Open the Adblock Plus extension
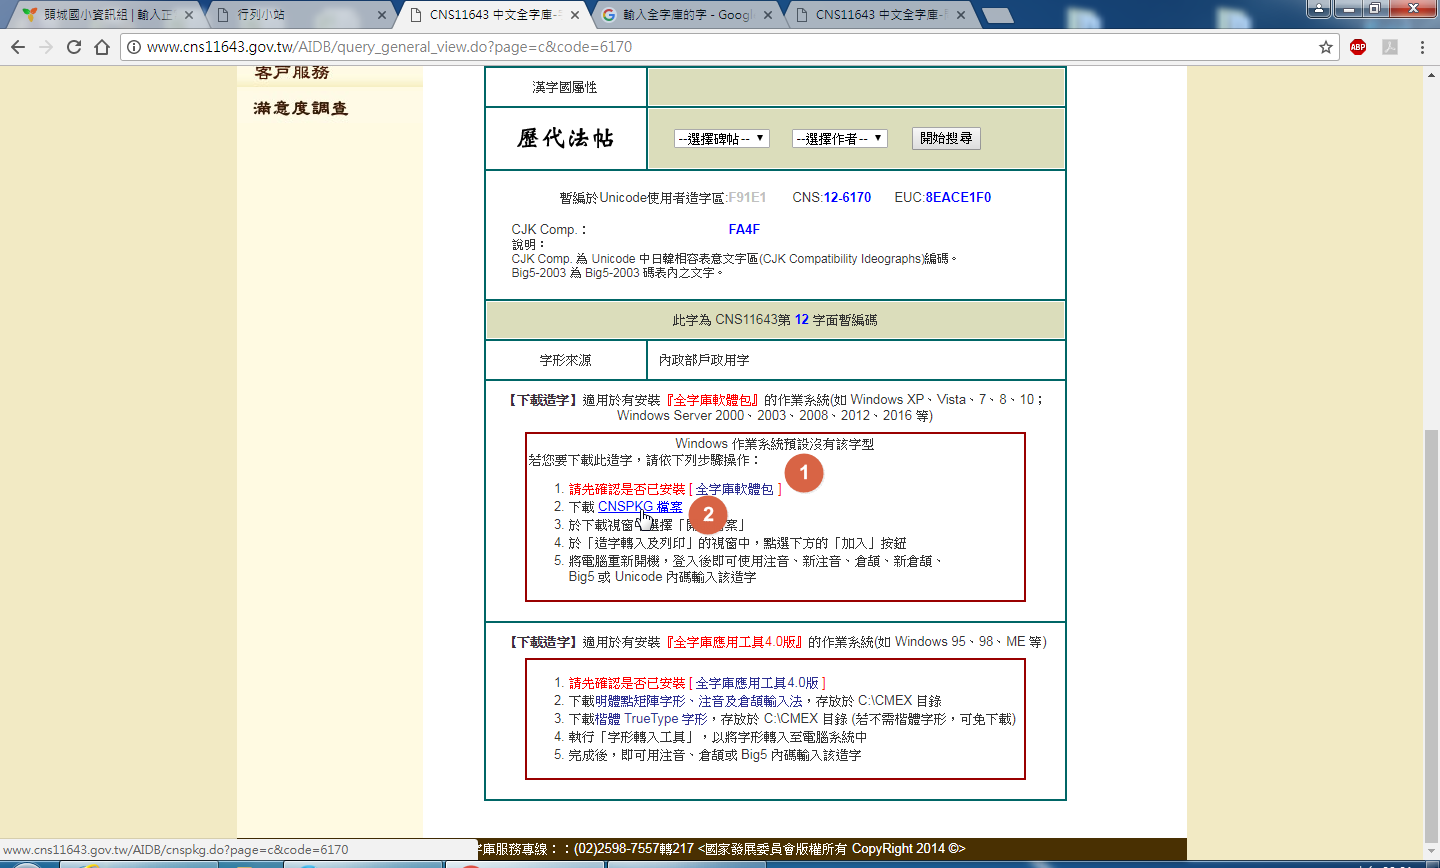Screen dimensions: 1440x868 tap(1358, 47)
